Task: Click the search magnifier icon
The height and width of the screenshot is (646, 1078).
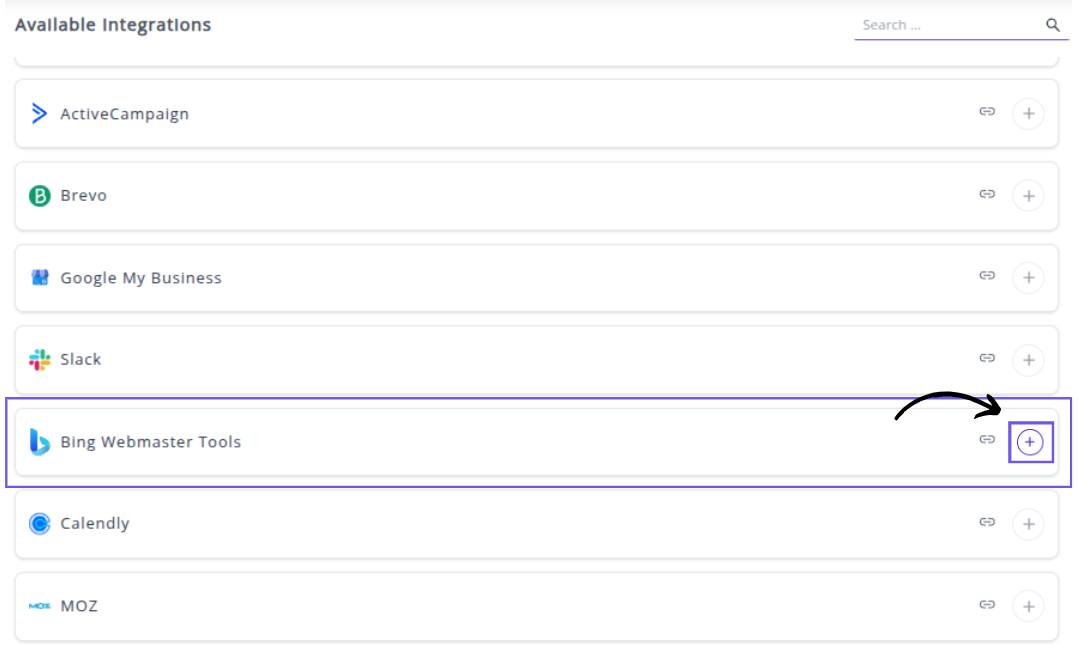Action: (1053, 25)
